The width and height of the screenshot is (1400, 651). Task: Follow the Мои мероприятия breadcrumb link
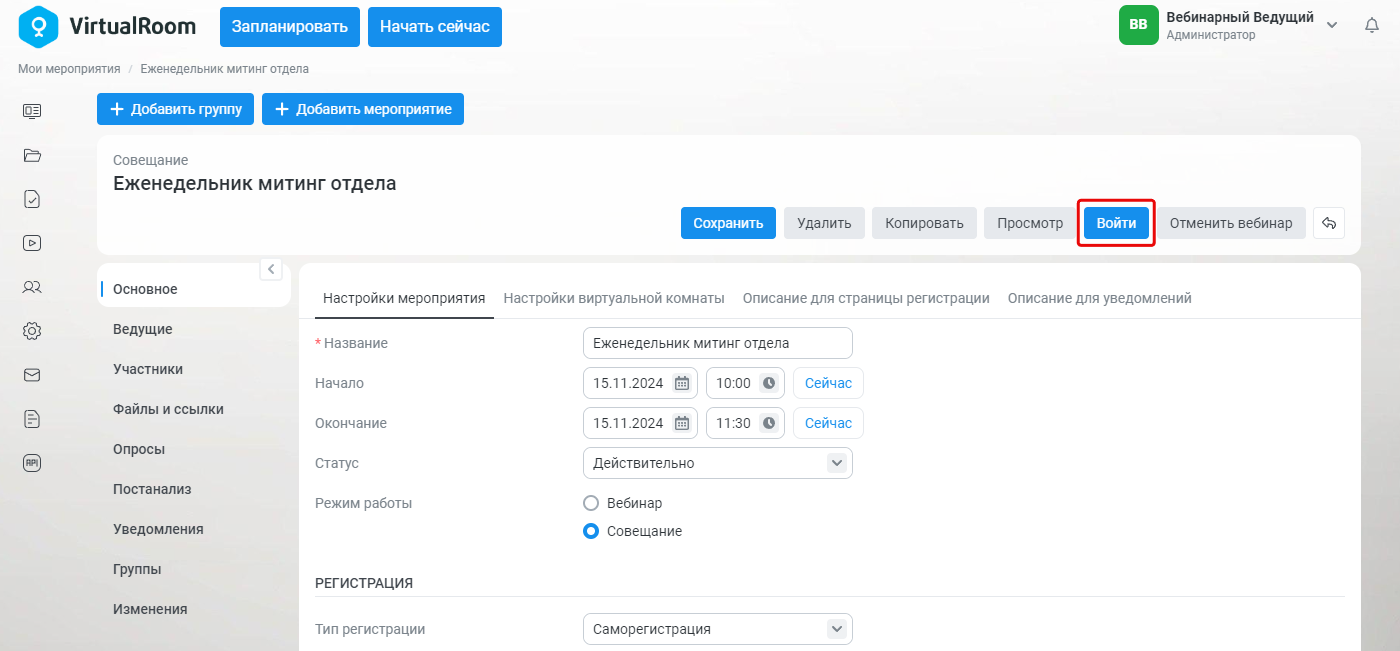(x=69, y=69)
